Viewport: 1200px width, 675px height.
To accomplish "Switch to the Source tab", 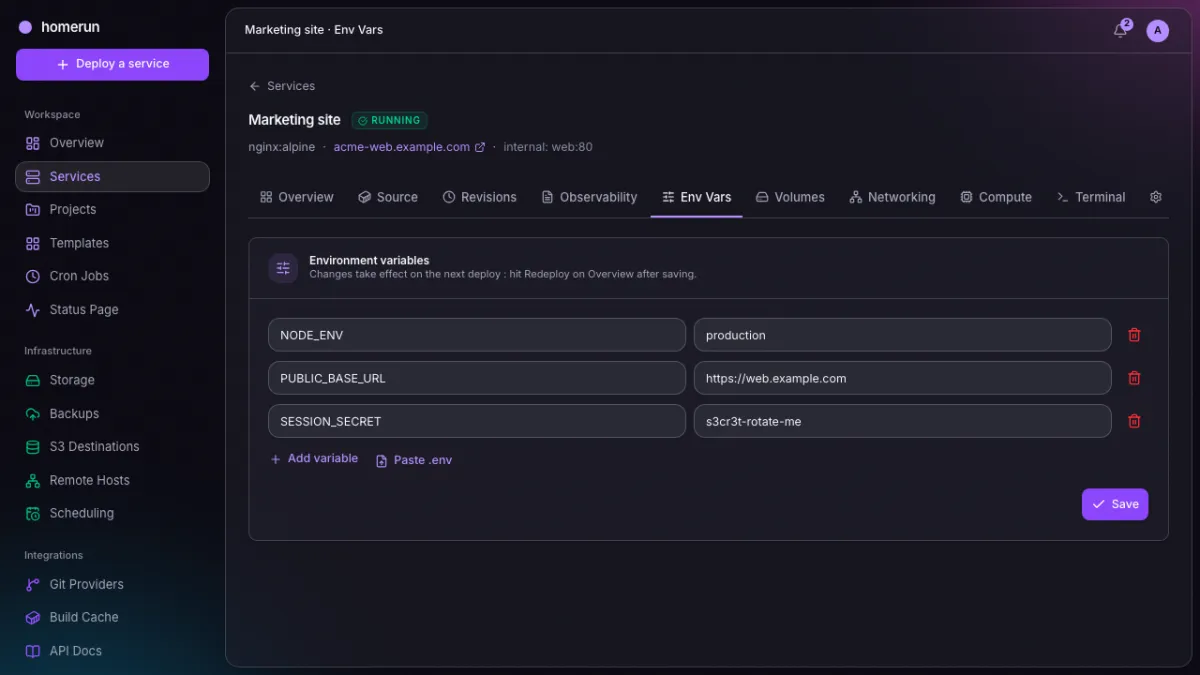I will 388,197.
